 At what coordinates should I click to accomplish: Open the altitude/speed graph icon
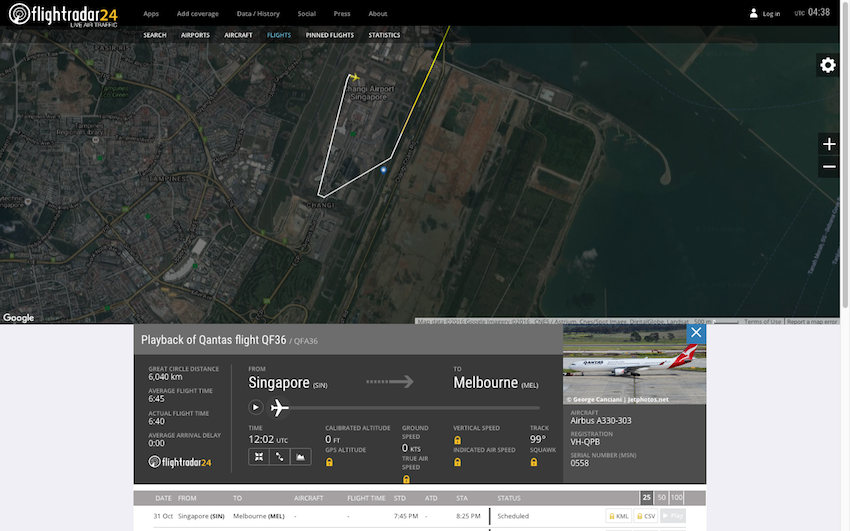301,457
